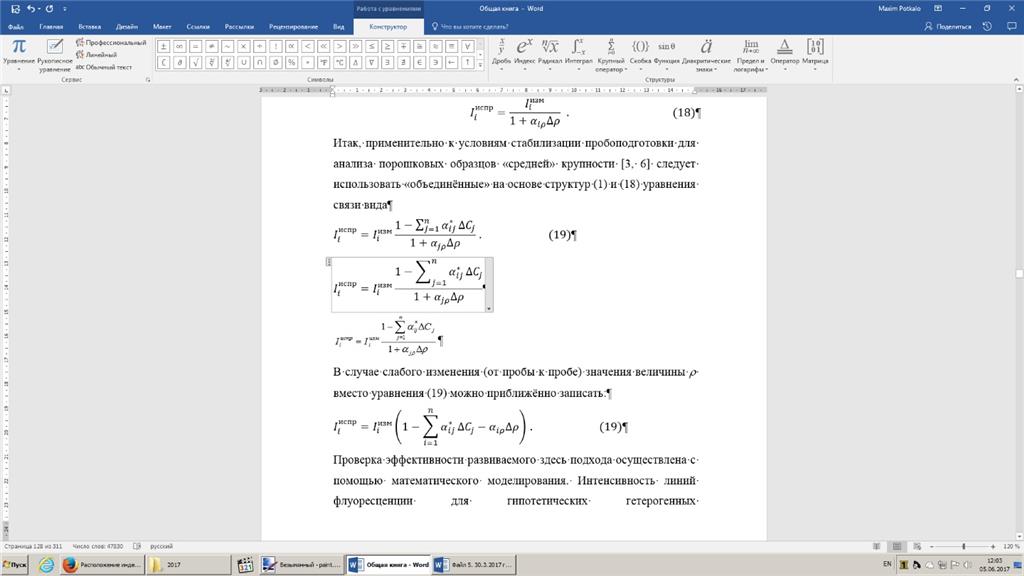The width and height of the screenshot is (1024, 576).
Task: Insert the plus-minus symbol
Action: click(x=163, y=46)
